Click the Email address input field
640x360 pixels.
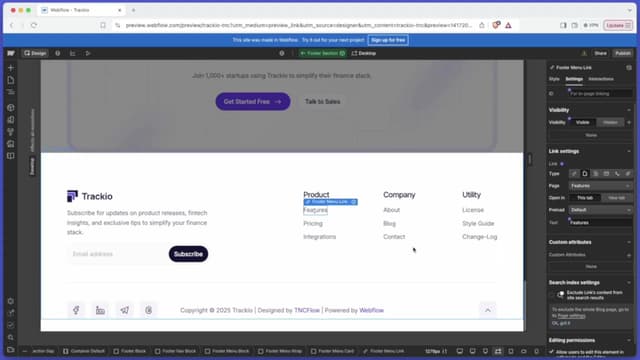117,254
